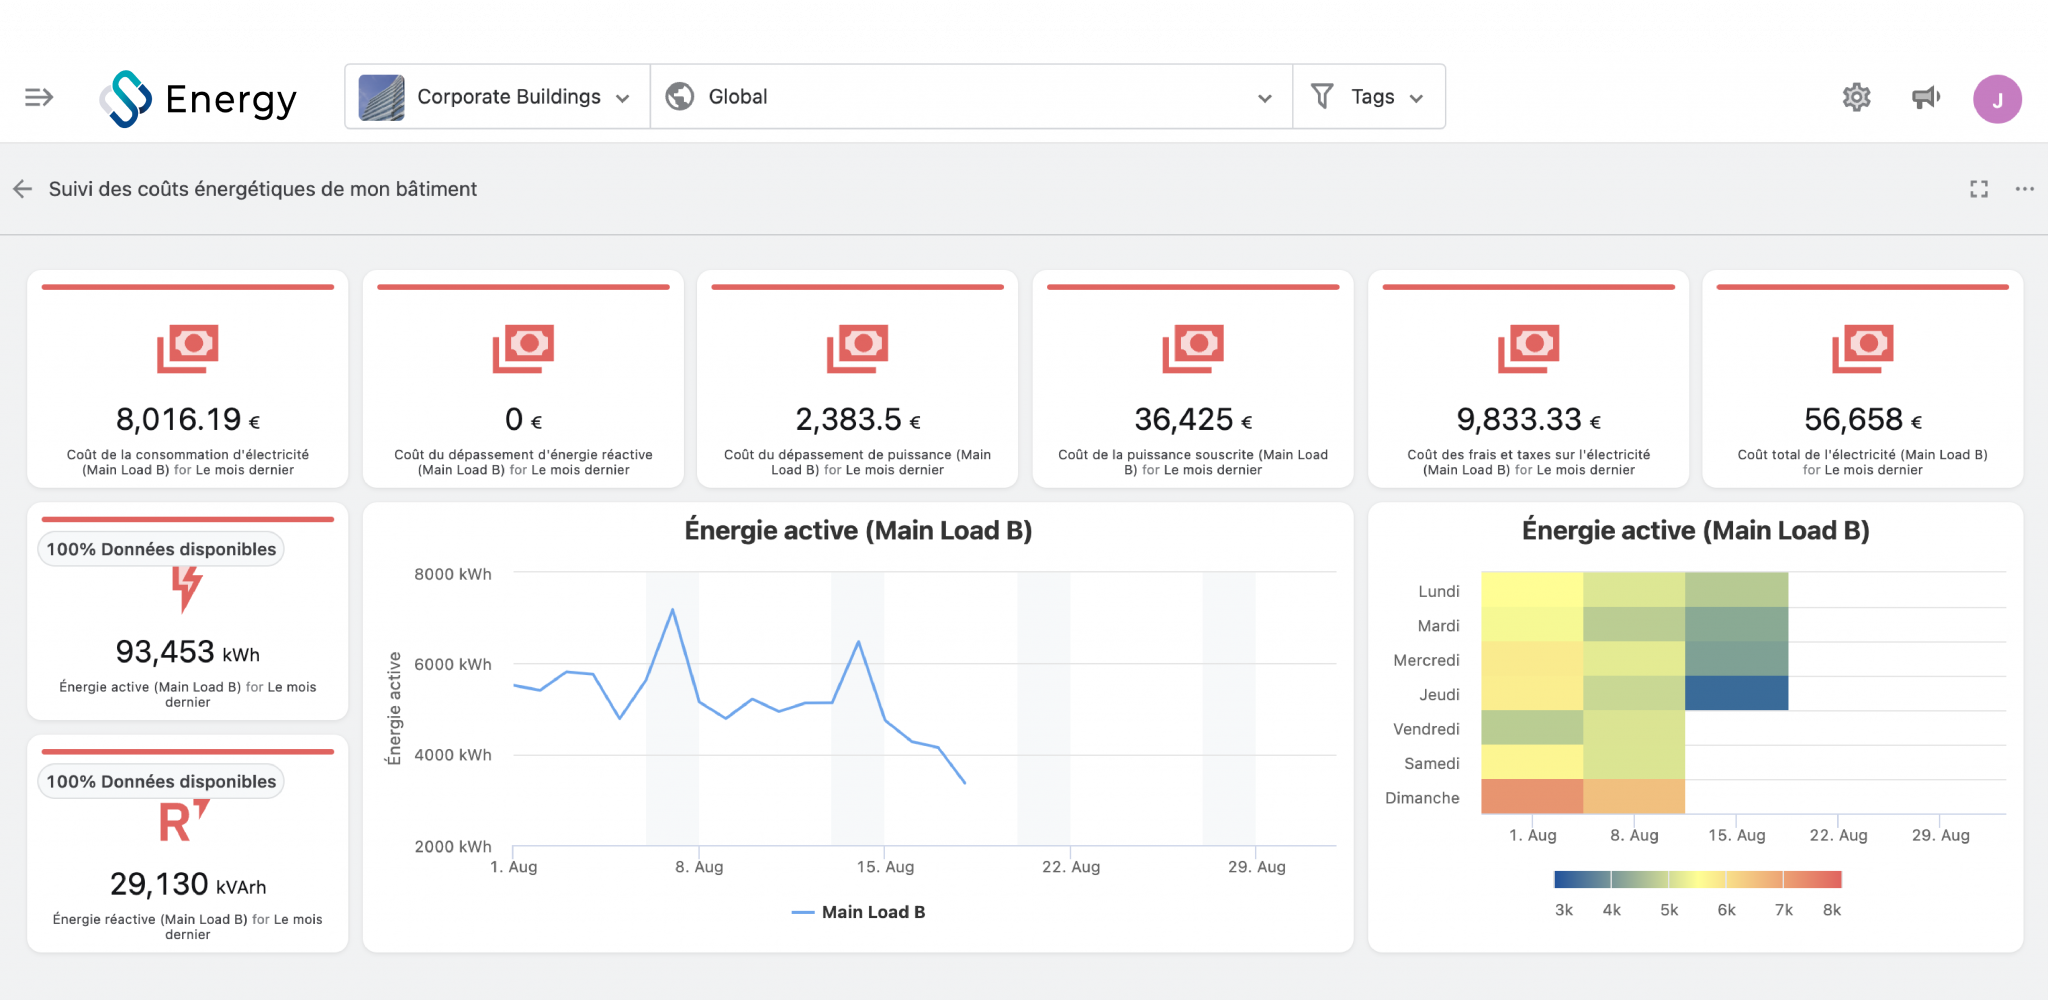The image size is (2048, 1000).
Task: Click the 8k legend scale label
Action: [x=1831, y=910]
